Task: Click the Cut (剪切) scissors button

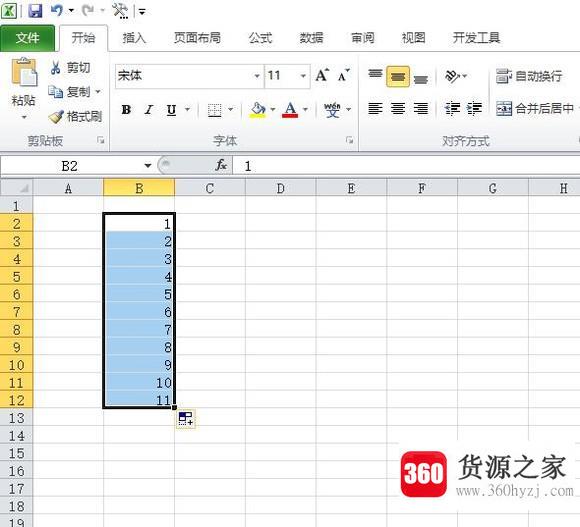Action: (70, 68)
